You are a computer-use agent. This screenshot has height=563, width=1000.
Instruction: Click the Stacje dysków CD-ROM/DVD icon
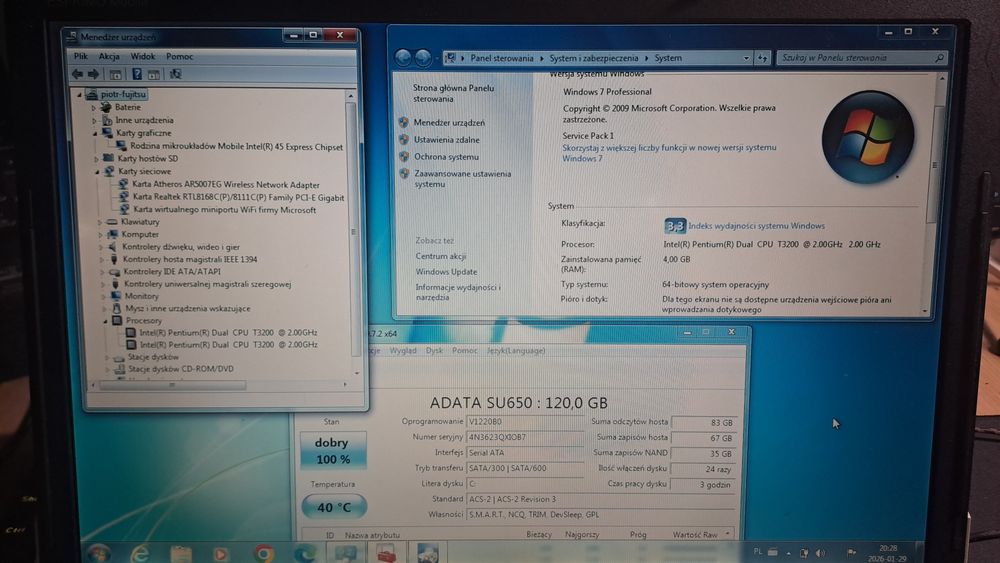(119, 369)
